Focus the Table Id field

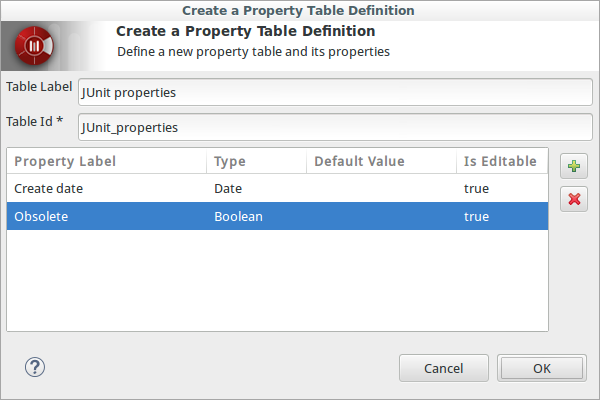pos(335,127)
